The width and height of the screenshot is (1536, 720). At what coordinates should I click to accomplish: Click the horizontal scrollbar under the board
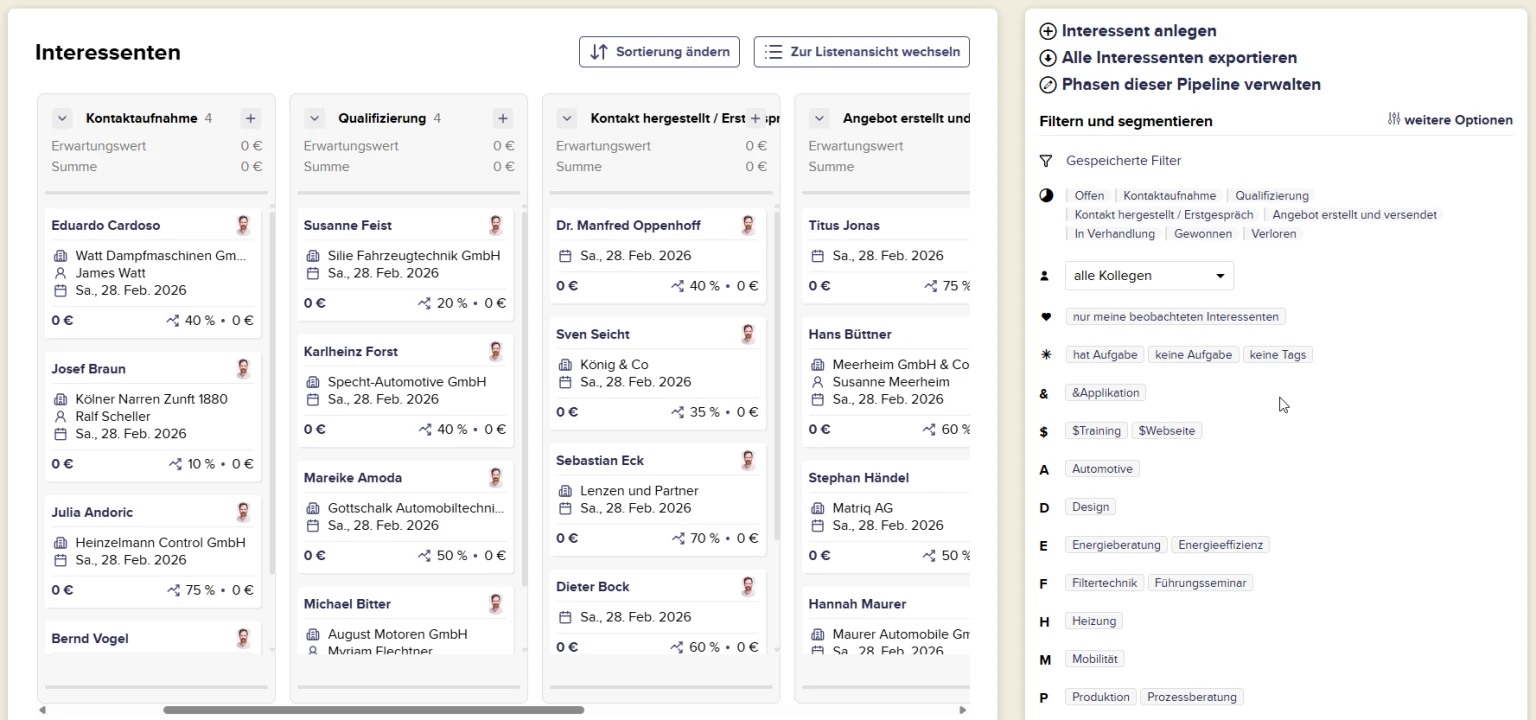(x=373, y=710)
